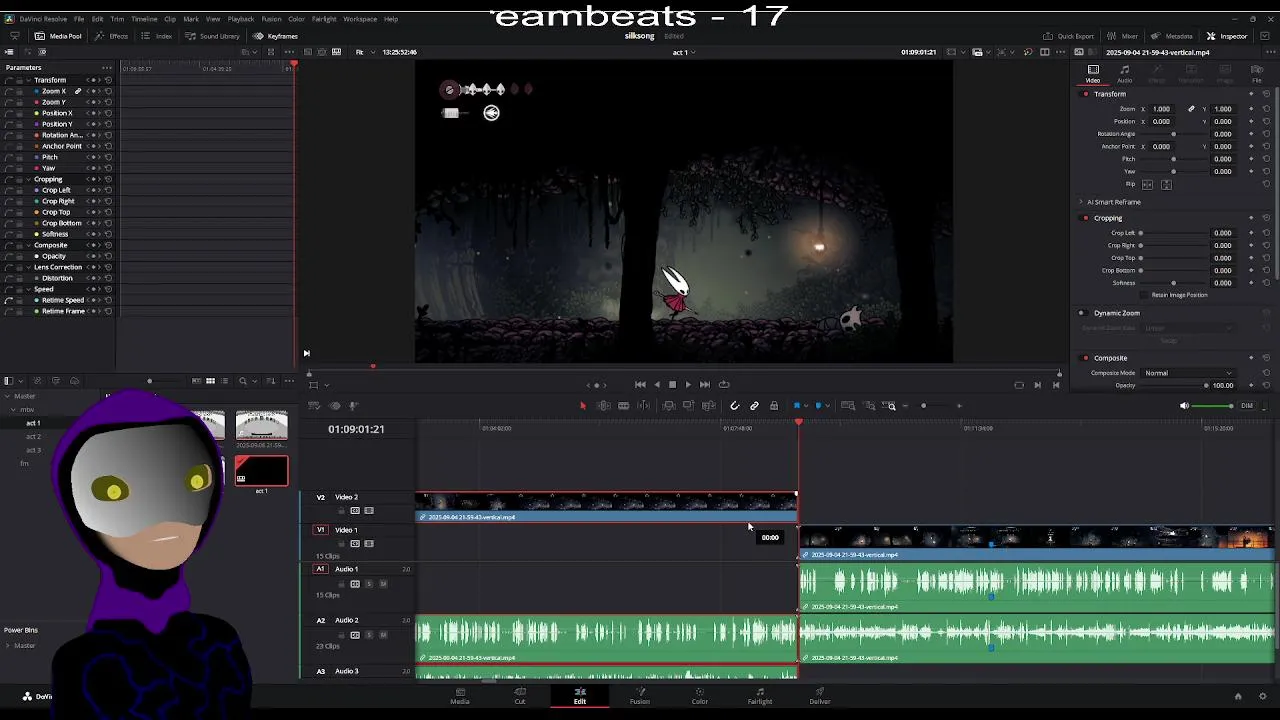Open the Composite Mode dropdown
1280x720 pixels.
coord(1188,373)
